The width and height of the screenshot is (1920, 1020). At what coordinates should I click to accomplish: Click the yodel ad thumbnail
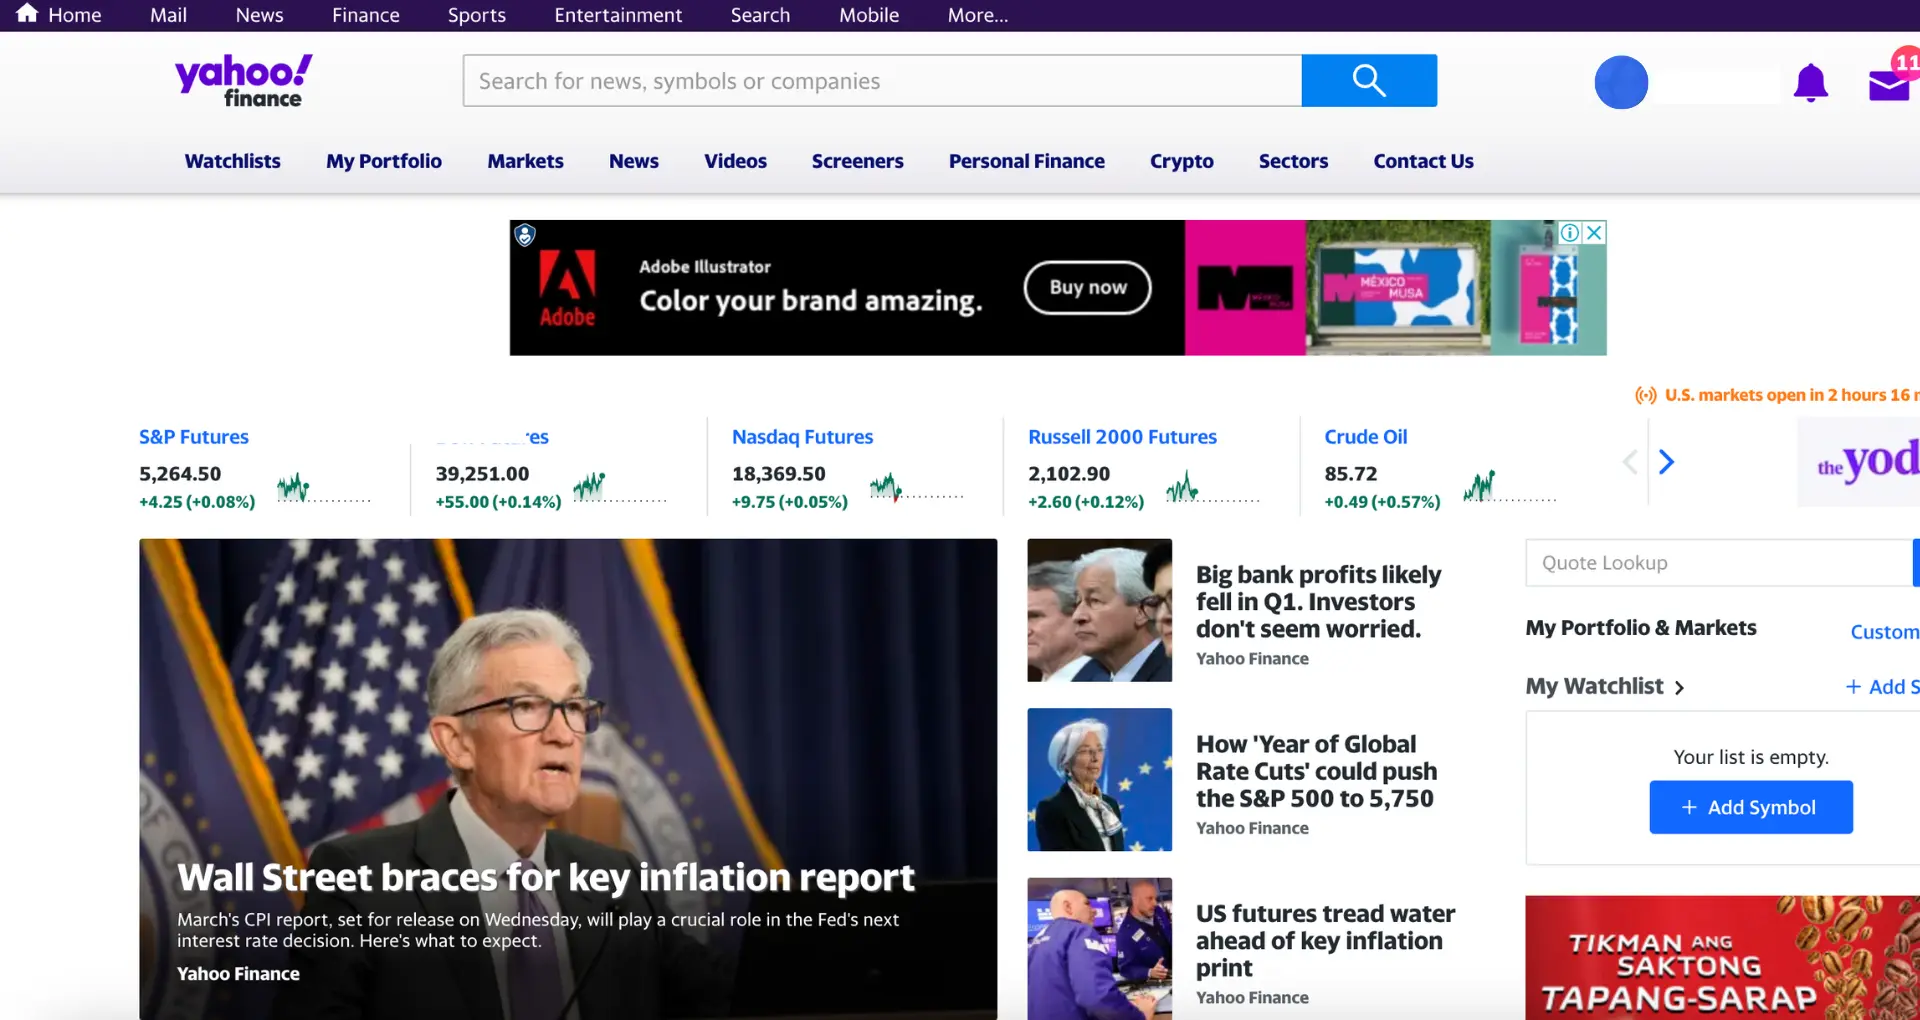(x=1858, y=462)
